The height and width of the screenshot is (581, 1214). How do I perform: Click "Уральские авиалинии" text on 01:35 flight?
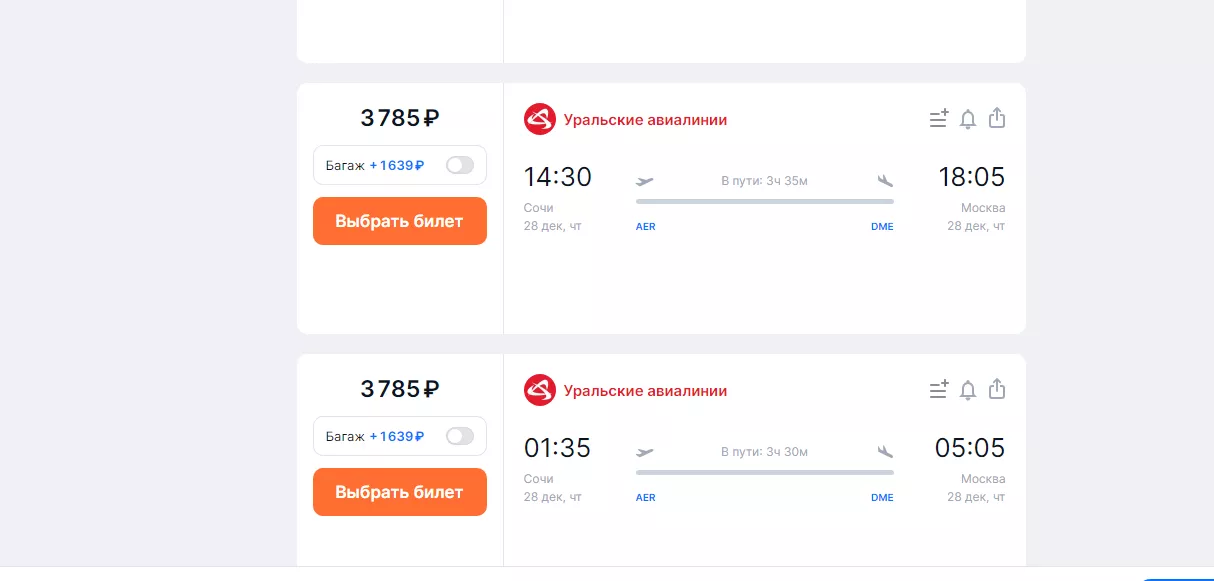[645, 391]
